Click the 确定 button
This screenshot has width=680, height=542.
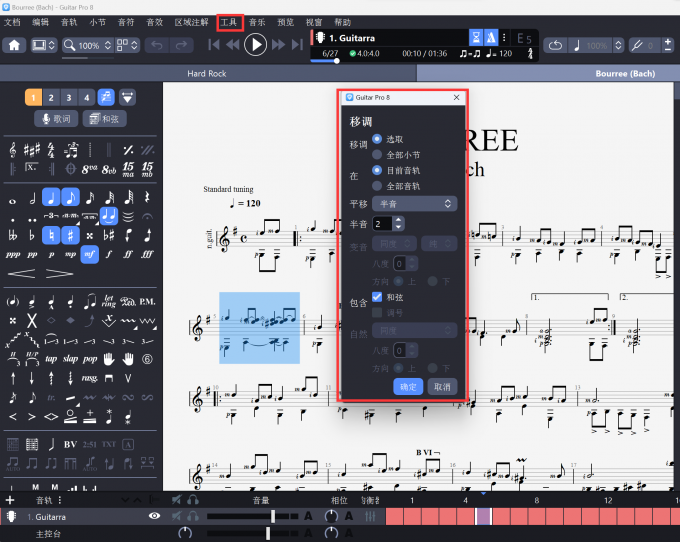pyautogui.click(x=408, y=386)
